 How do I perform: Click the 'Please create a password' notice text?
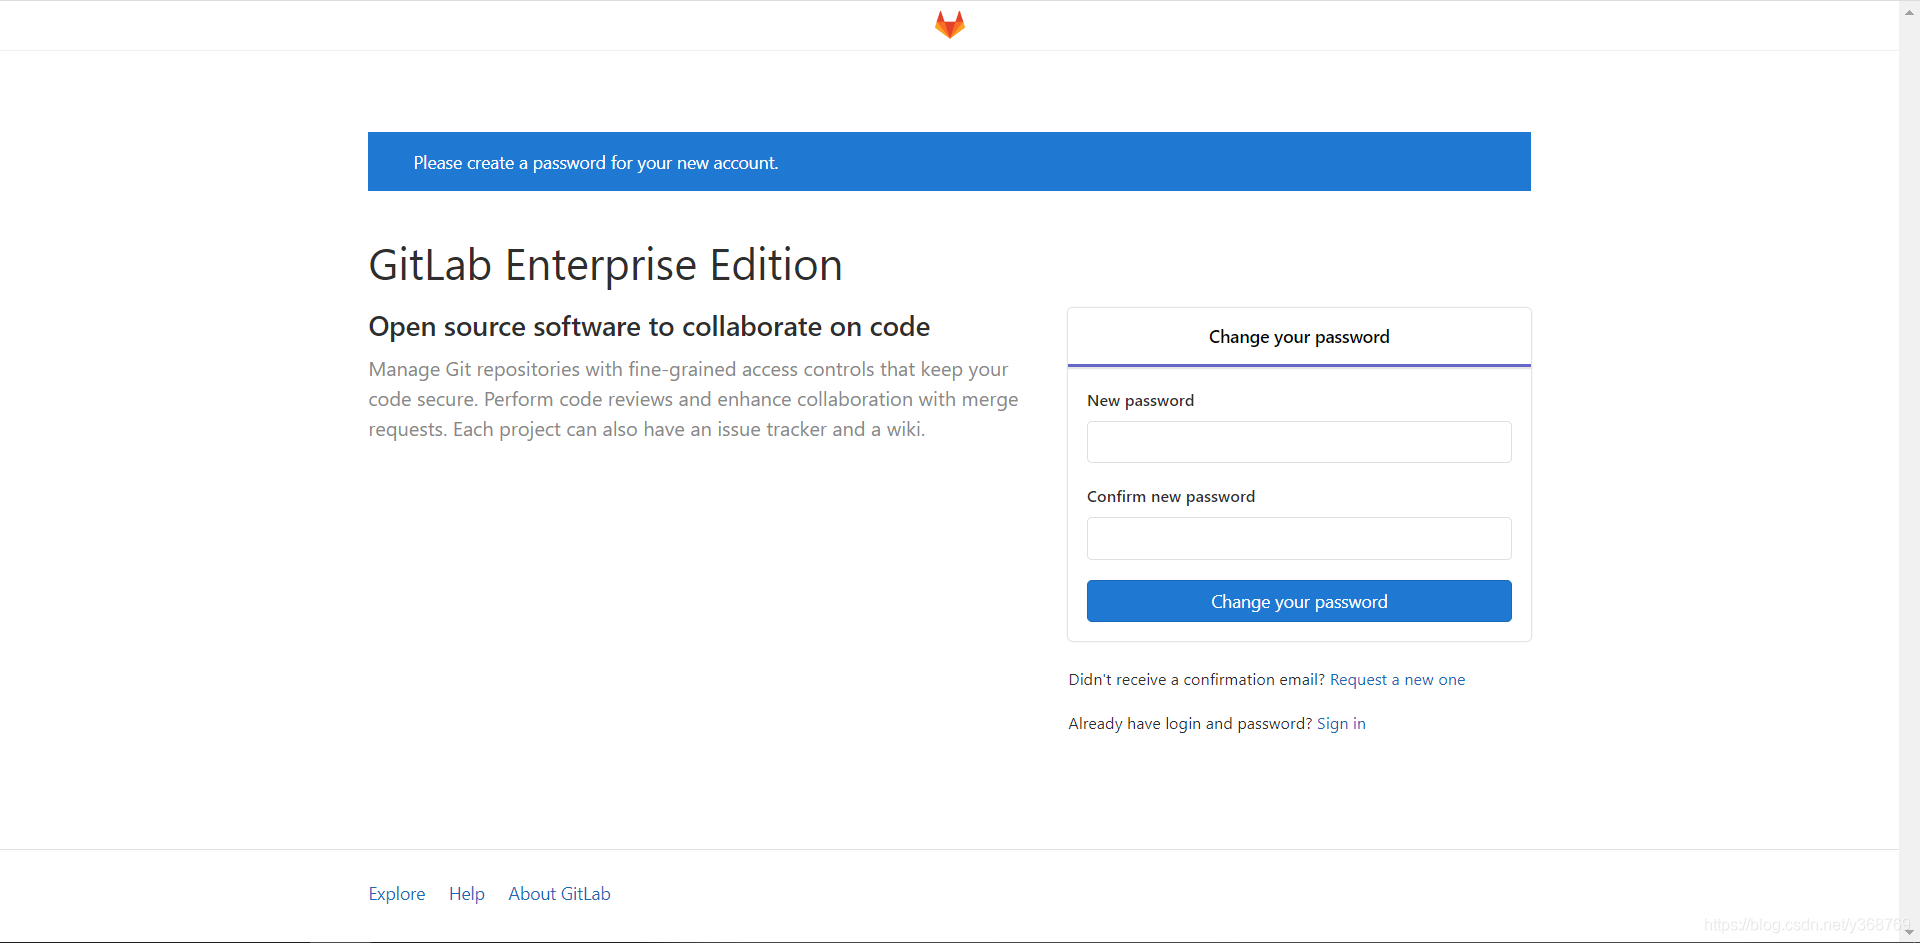pos(596,163)
